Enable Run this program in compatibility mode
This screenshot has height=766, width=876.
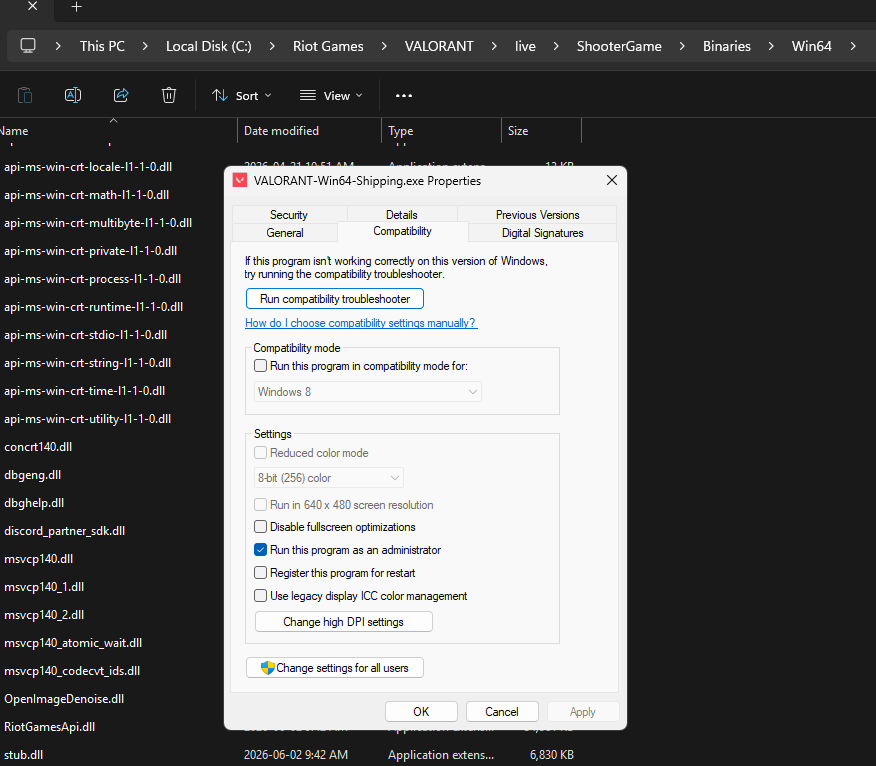coord(260,366)
